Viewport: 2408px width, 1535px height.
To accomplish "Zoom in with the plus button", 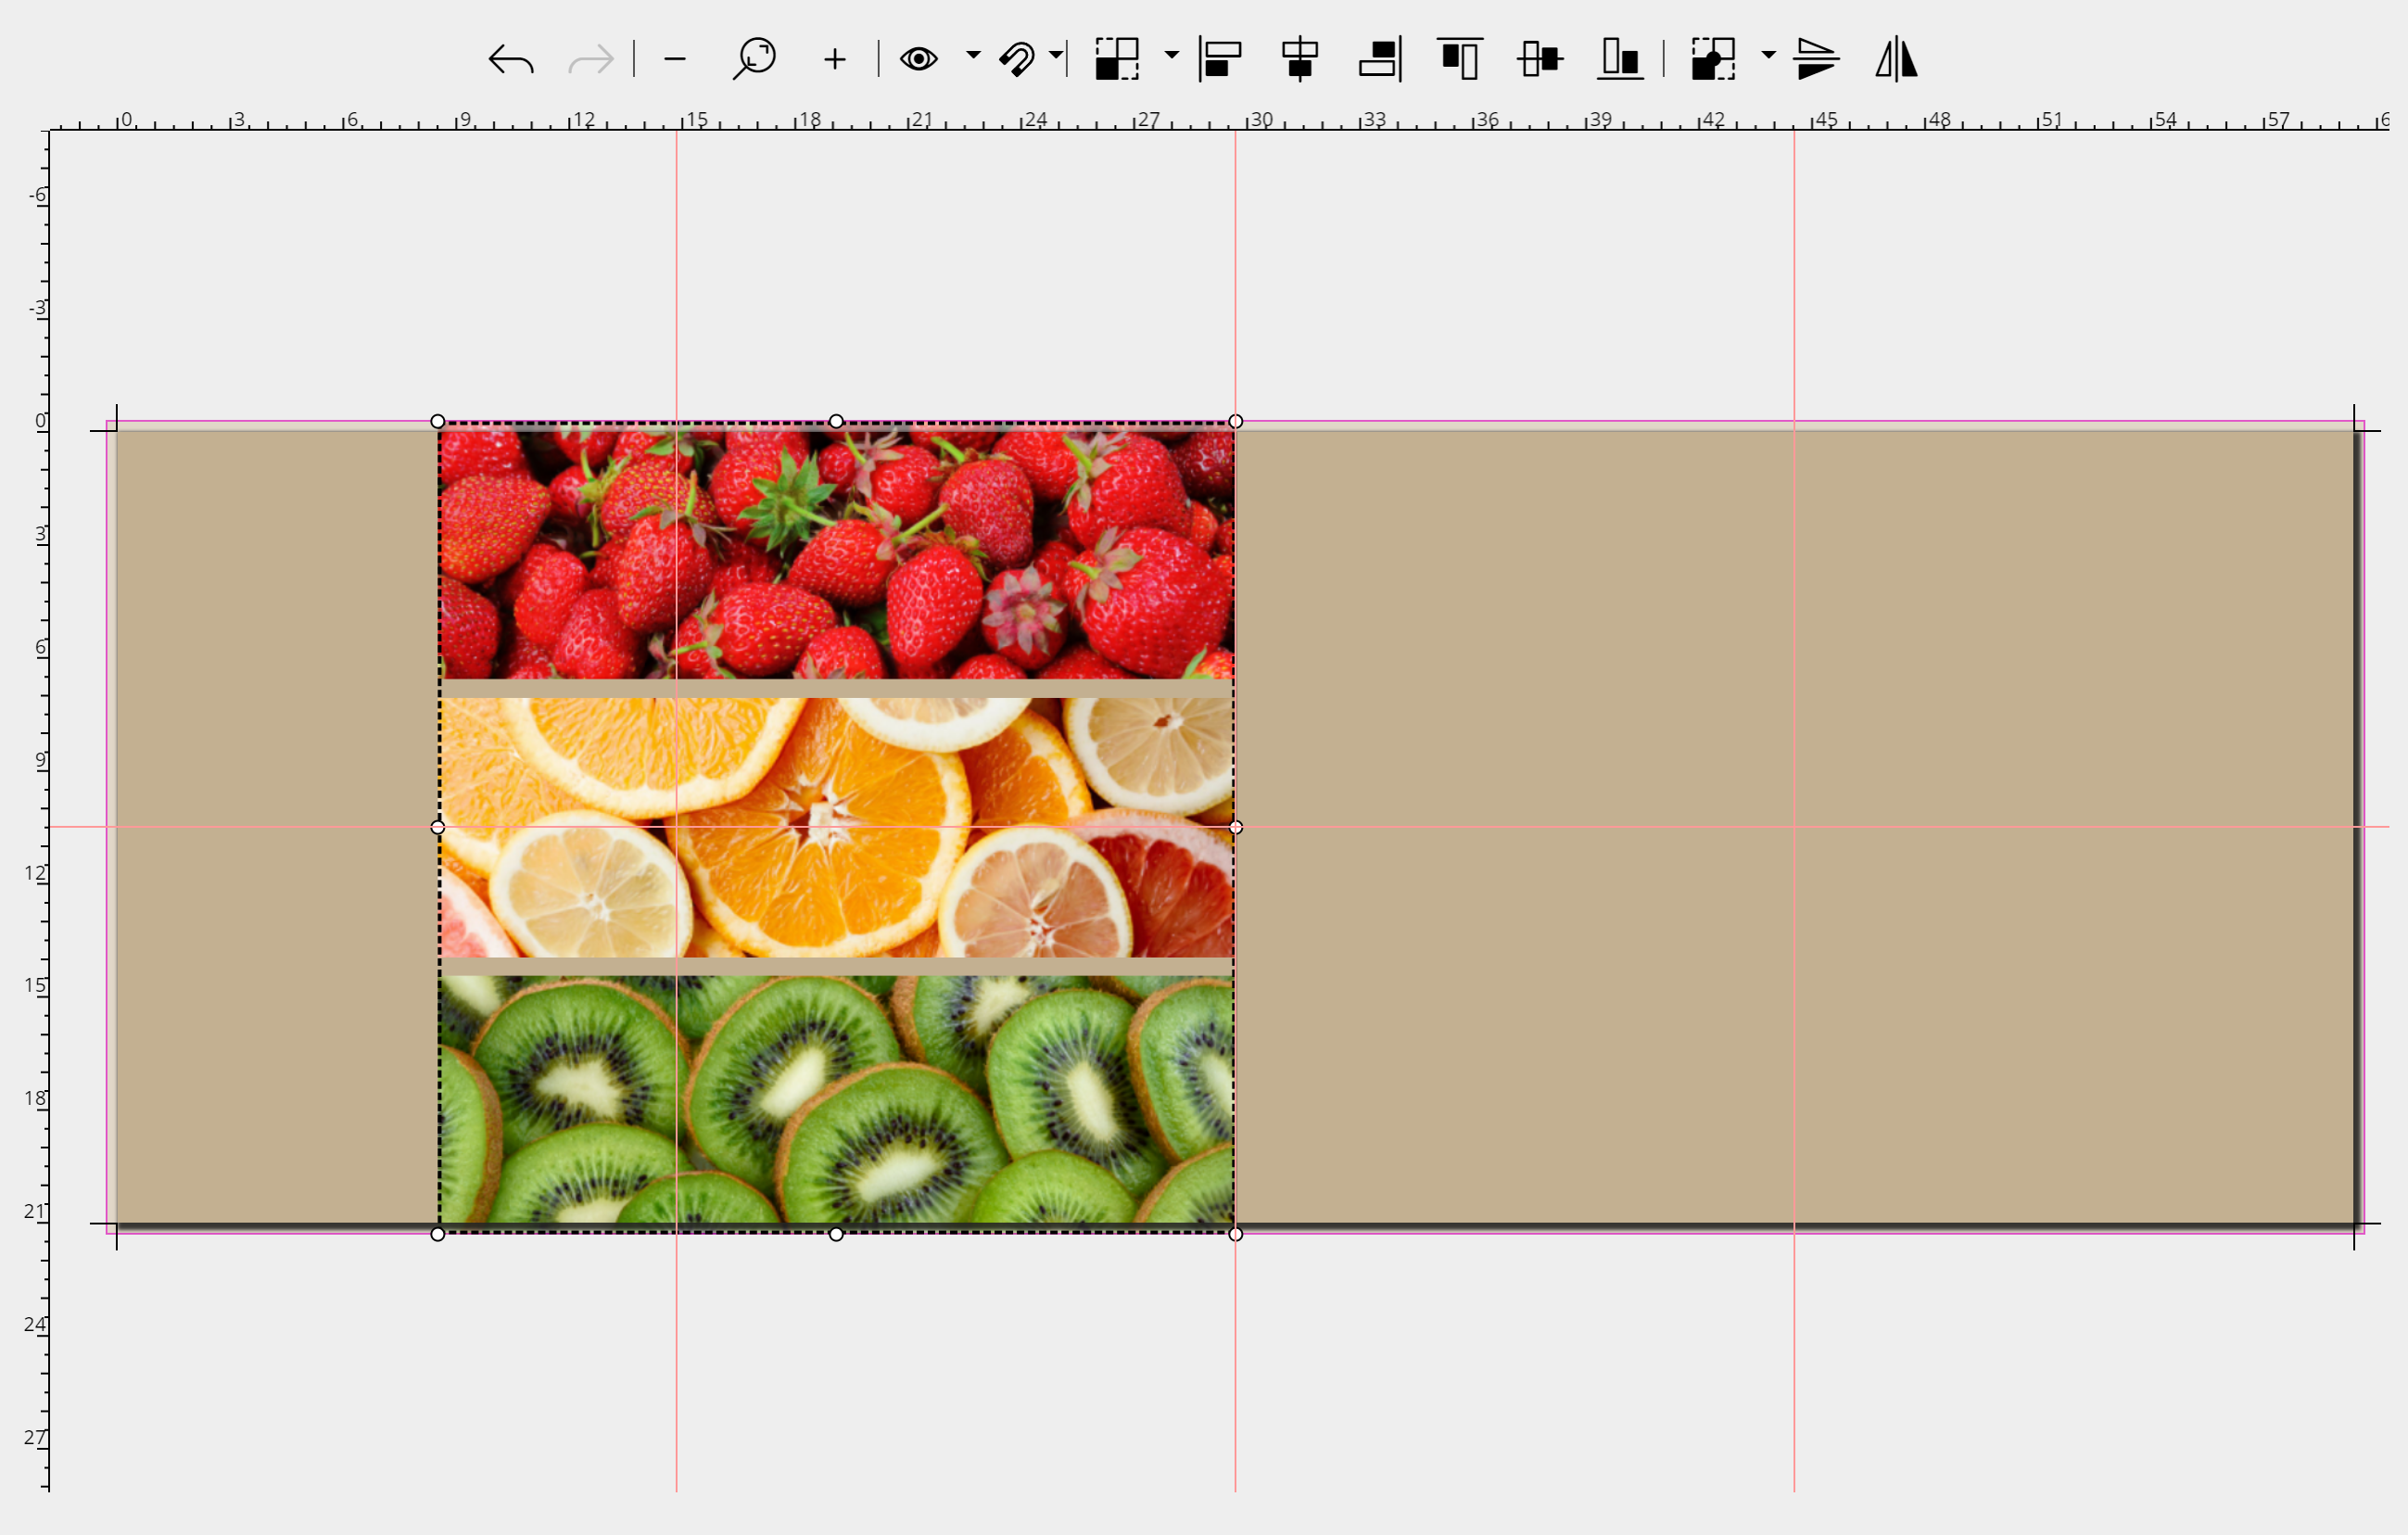I will pyautogui.click(x=835, y=60).
